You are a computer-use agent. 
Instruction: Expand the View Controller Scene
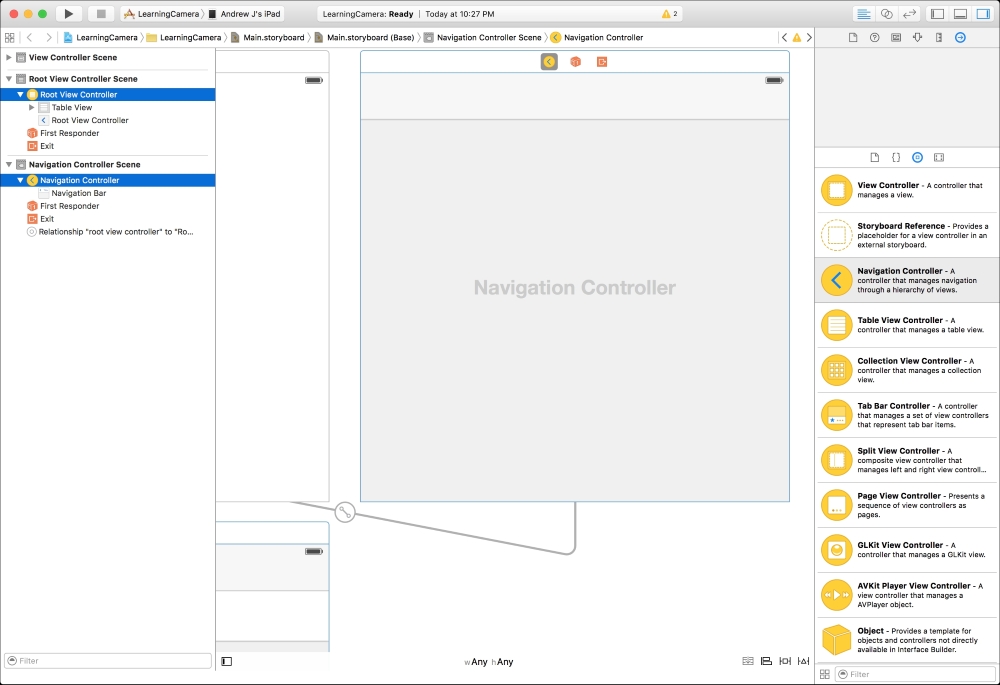pyautogui.click(x=9, y=57)
